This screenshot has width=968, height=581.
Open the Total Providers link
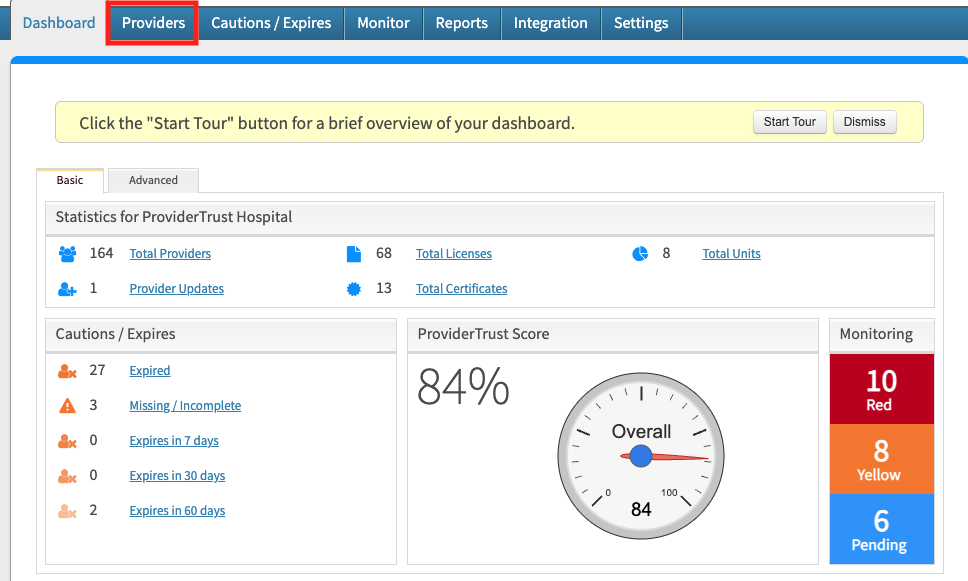[x=170, y=254]
